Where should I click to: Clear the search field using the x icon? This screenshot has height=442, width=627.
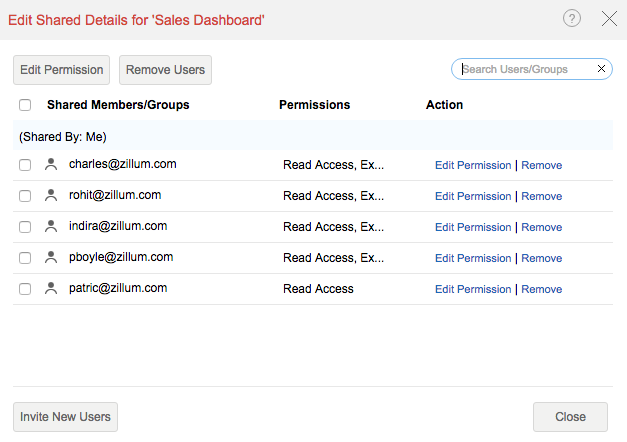coord(601,69)
